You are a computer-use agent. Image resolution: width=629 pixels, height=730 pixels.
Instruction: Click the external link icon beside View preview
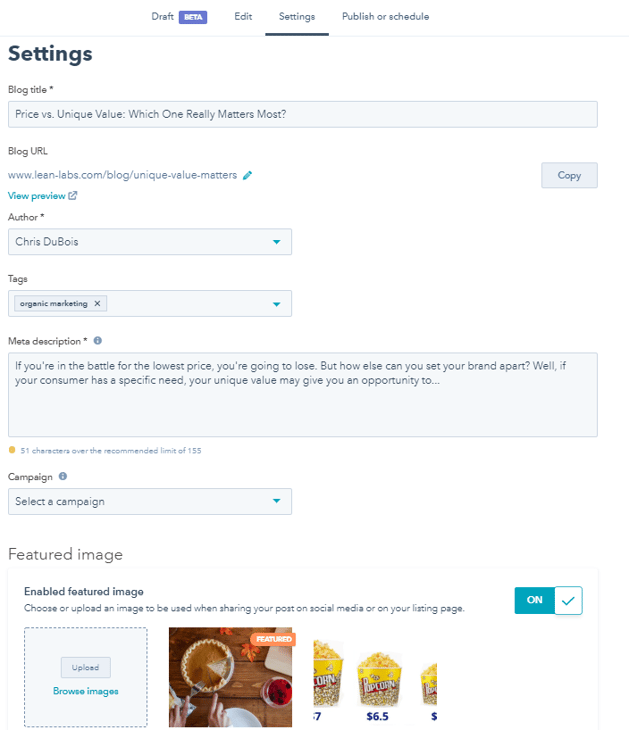click(x=73, y=196)
